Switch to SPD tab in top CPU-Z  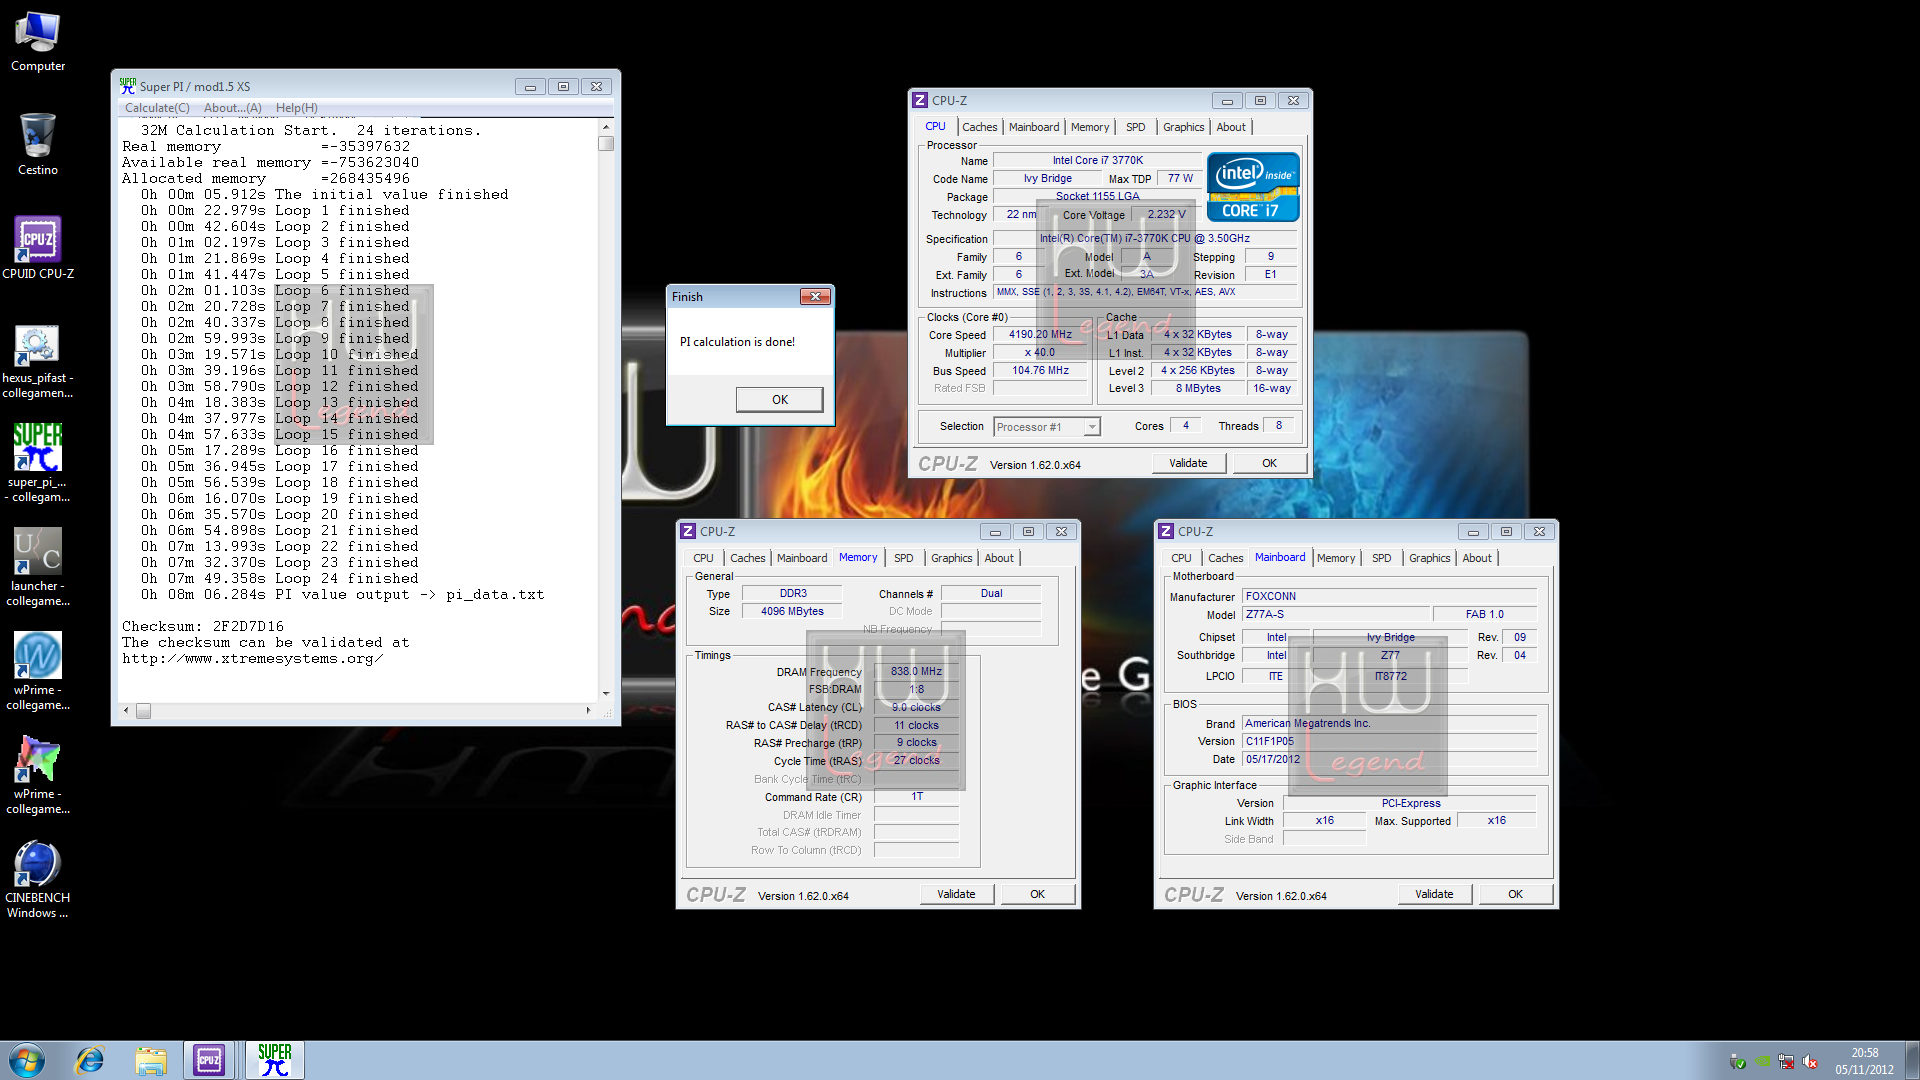pos(1135,127)
